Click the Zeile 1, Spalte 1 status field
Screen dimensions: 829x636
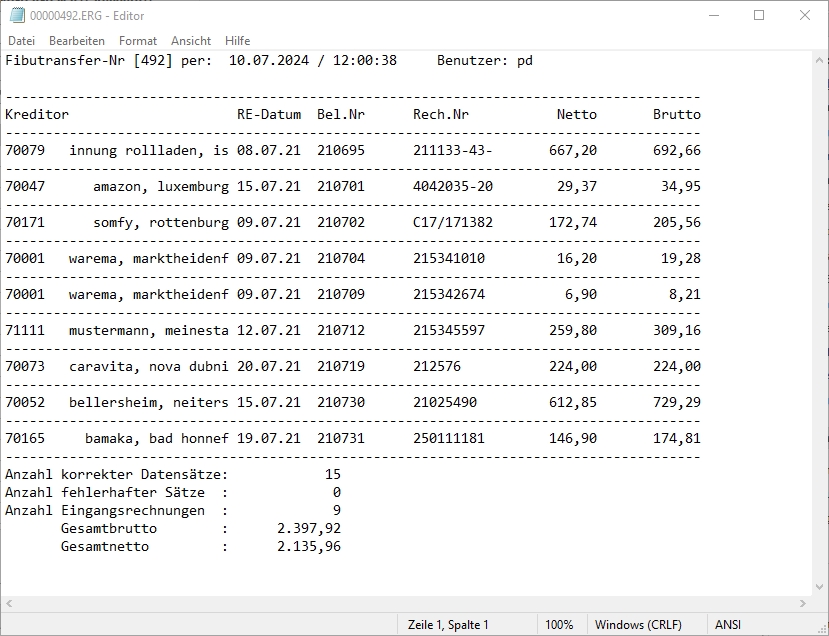[448, 625]
